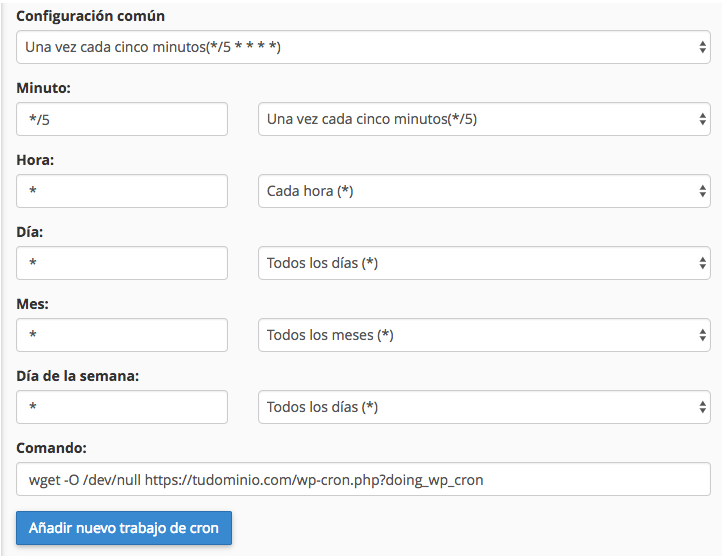Viewport: 722px width, 556px height.
Task: Open the Todos los meses (*) dropdown
Action: 484,335
